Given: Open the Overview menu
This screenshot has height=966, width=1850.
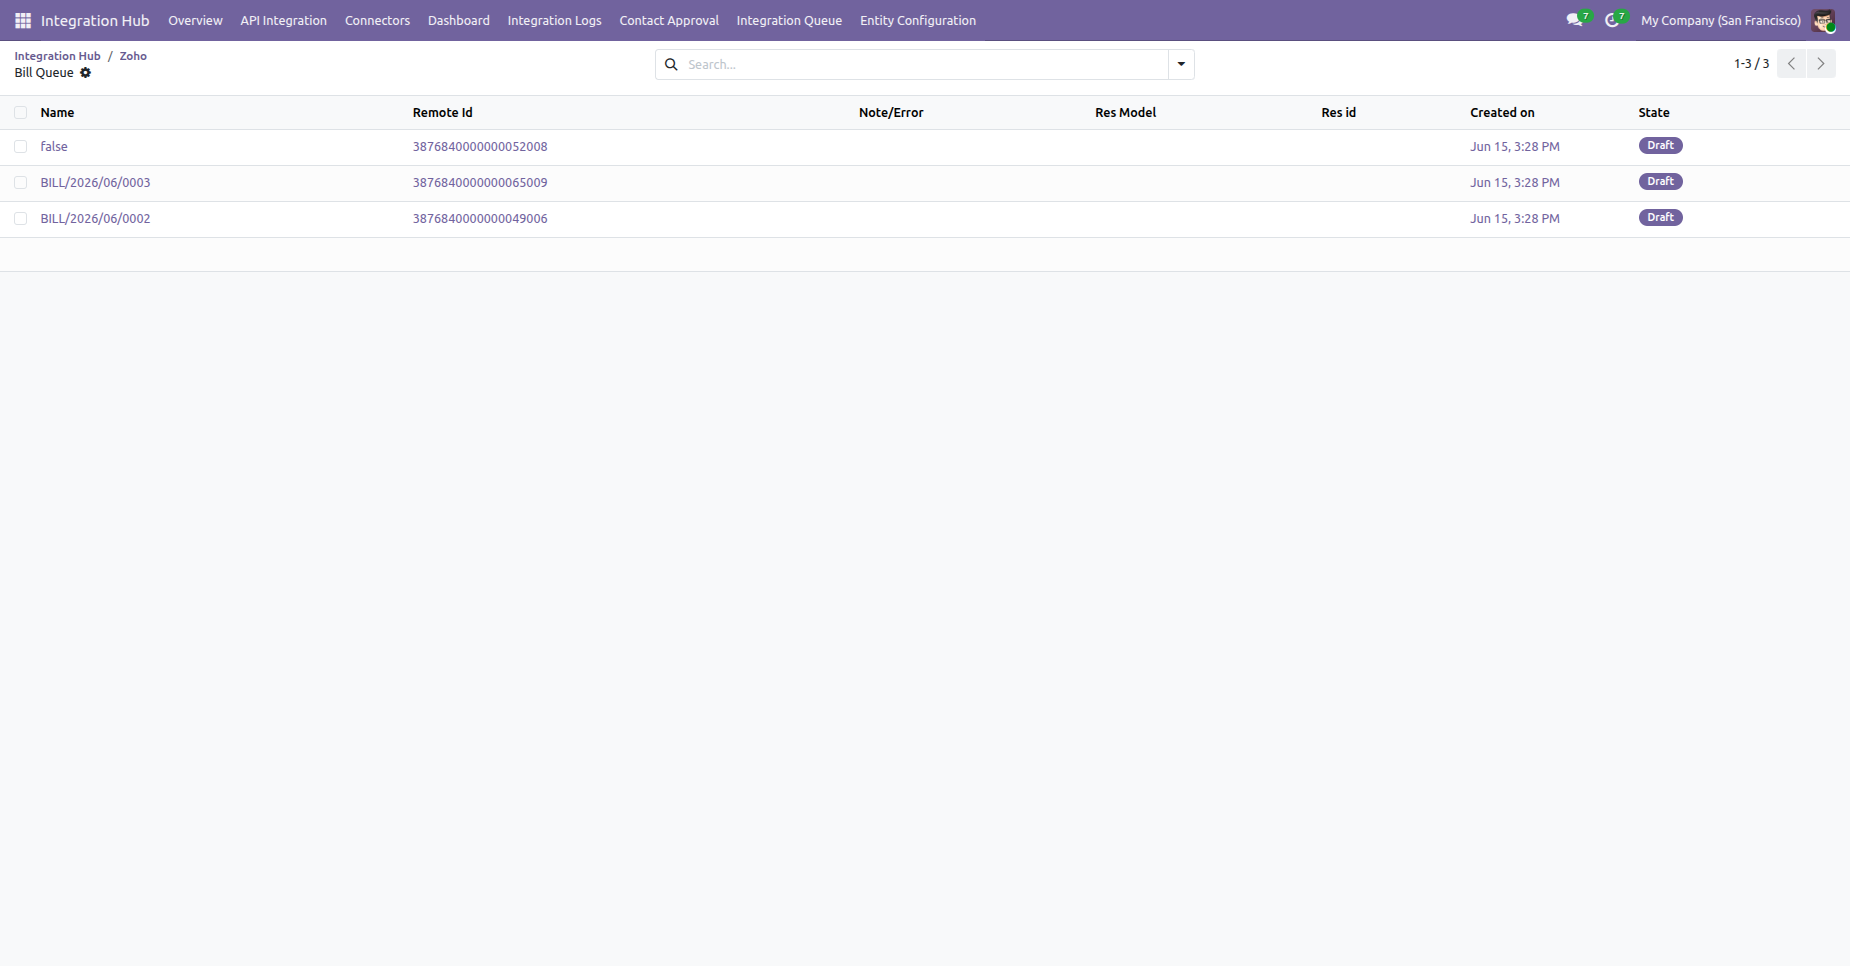Looking at the screenshot, I should pos(195,20).
